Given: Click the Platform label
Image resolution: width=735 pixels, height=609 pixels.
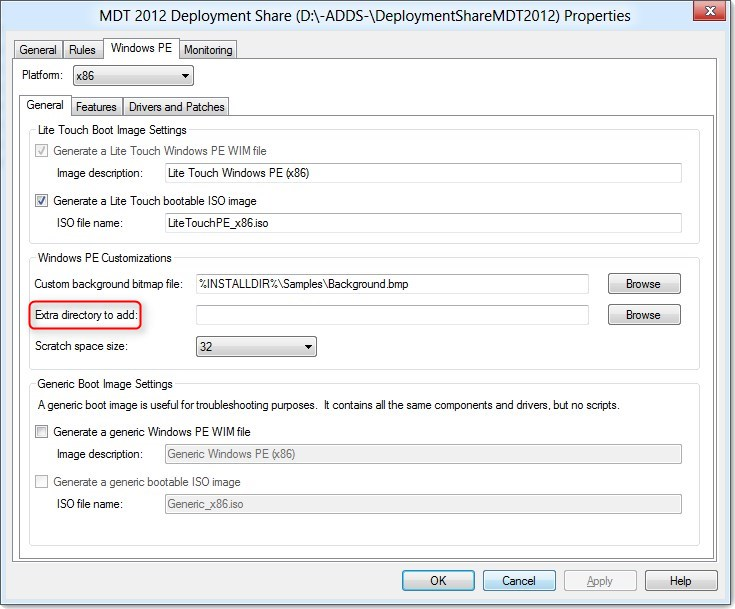Looking at the screenshot, I should 42,75.
